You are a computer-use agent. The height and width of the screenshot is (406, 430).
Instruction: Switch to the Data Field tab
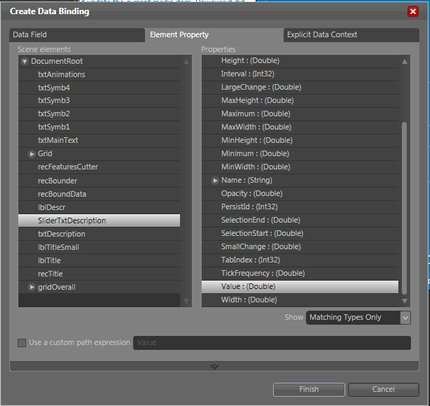(77, 35)
